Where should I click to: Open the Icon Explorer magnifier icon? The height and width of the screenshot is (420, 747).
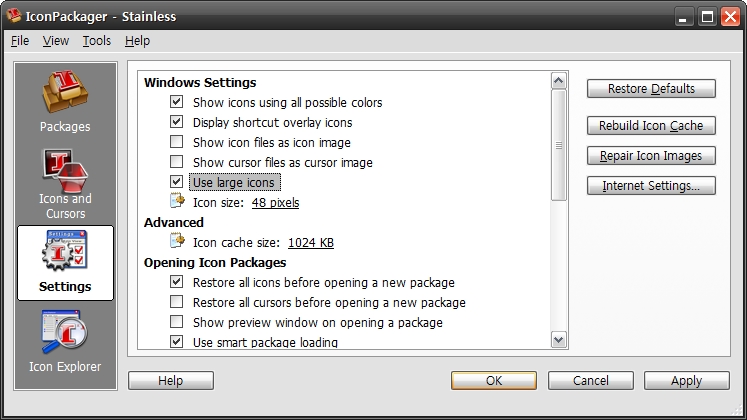tap(65, 332)
